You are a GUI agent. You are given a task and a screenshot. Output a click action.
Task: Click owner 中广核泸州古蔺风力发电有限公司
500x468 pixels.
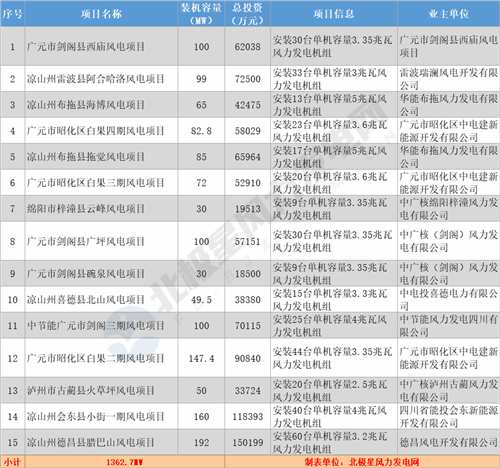448,391
